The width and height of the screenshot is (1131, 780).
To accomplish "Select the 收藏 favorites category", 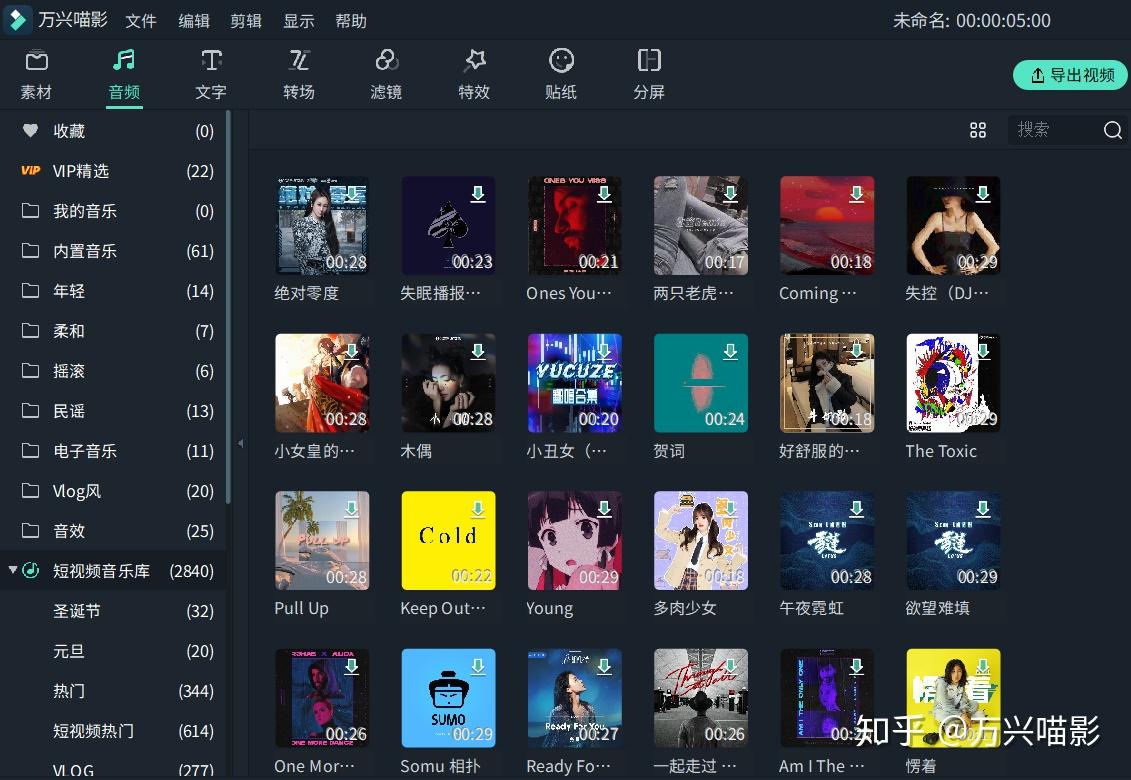I will click(x=114, y=131).
